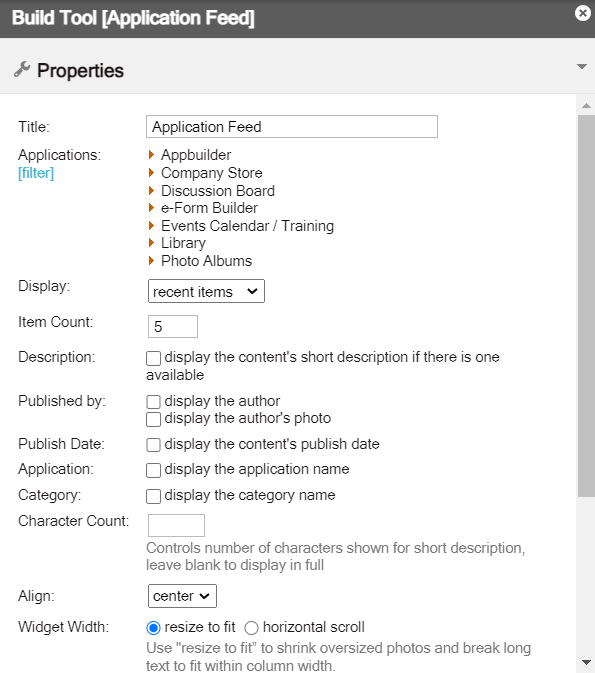Expand the Company Store arrow
This screenshot has height=673, width=595.
(151, 173)
